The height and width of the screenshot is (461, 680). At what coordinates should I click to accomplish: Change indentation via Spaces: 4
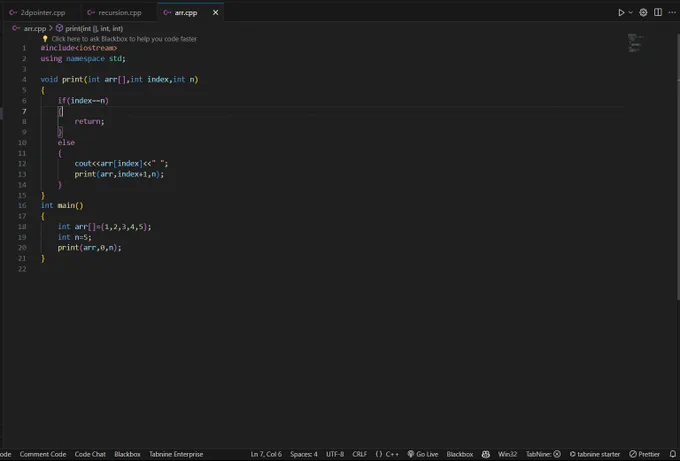(304, 454)
